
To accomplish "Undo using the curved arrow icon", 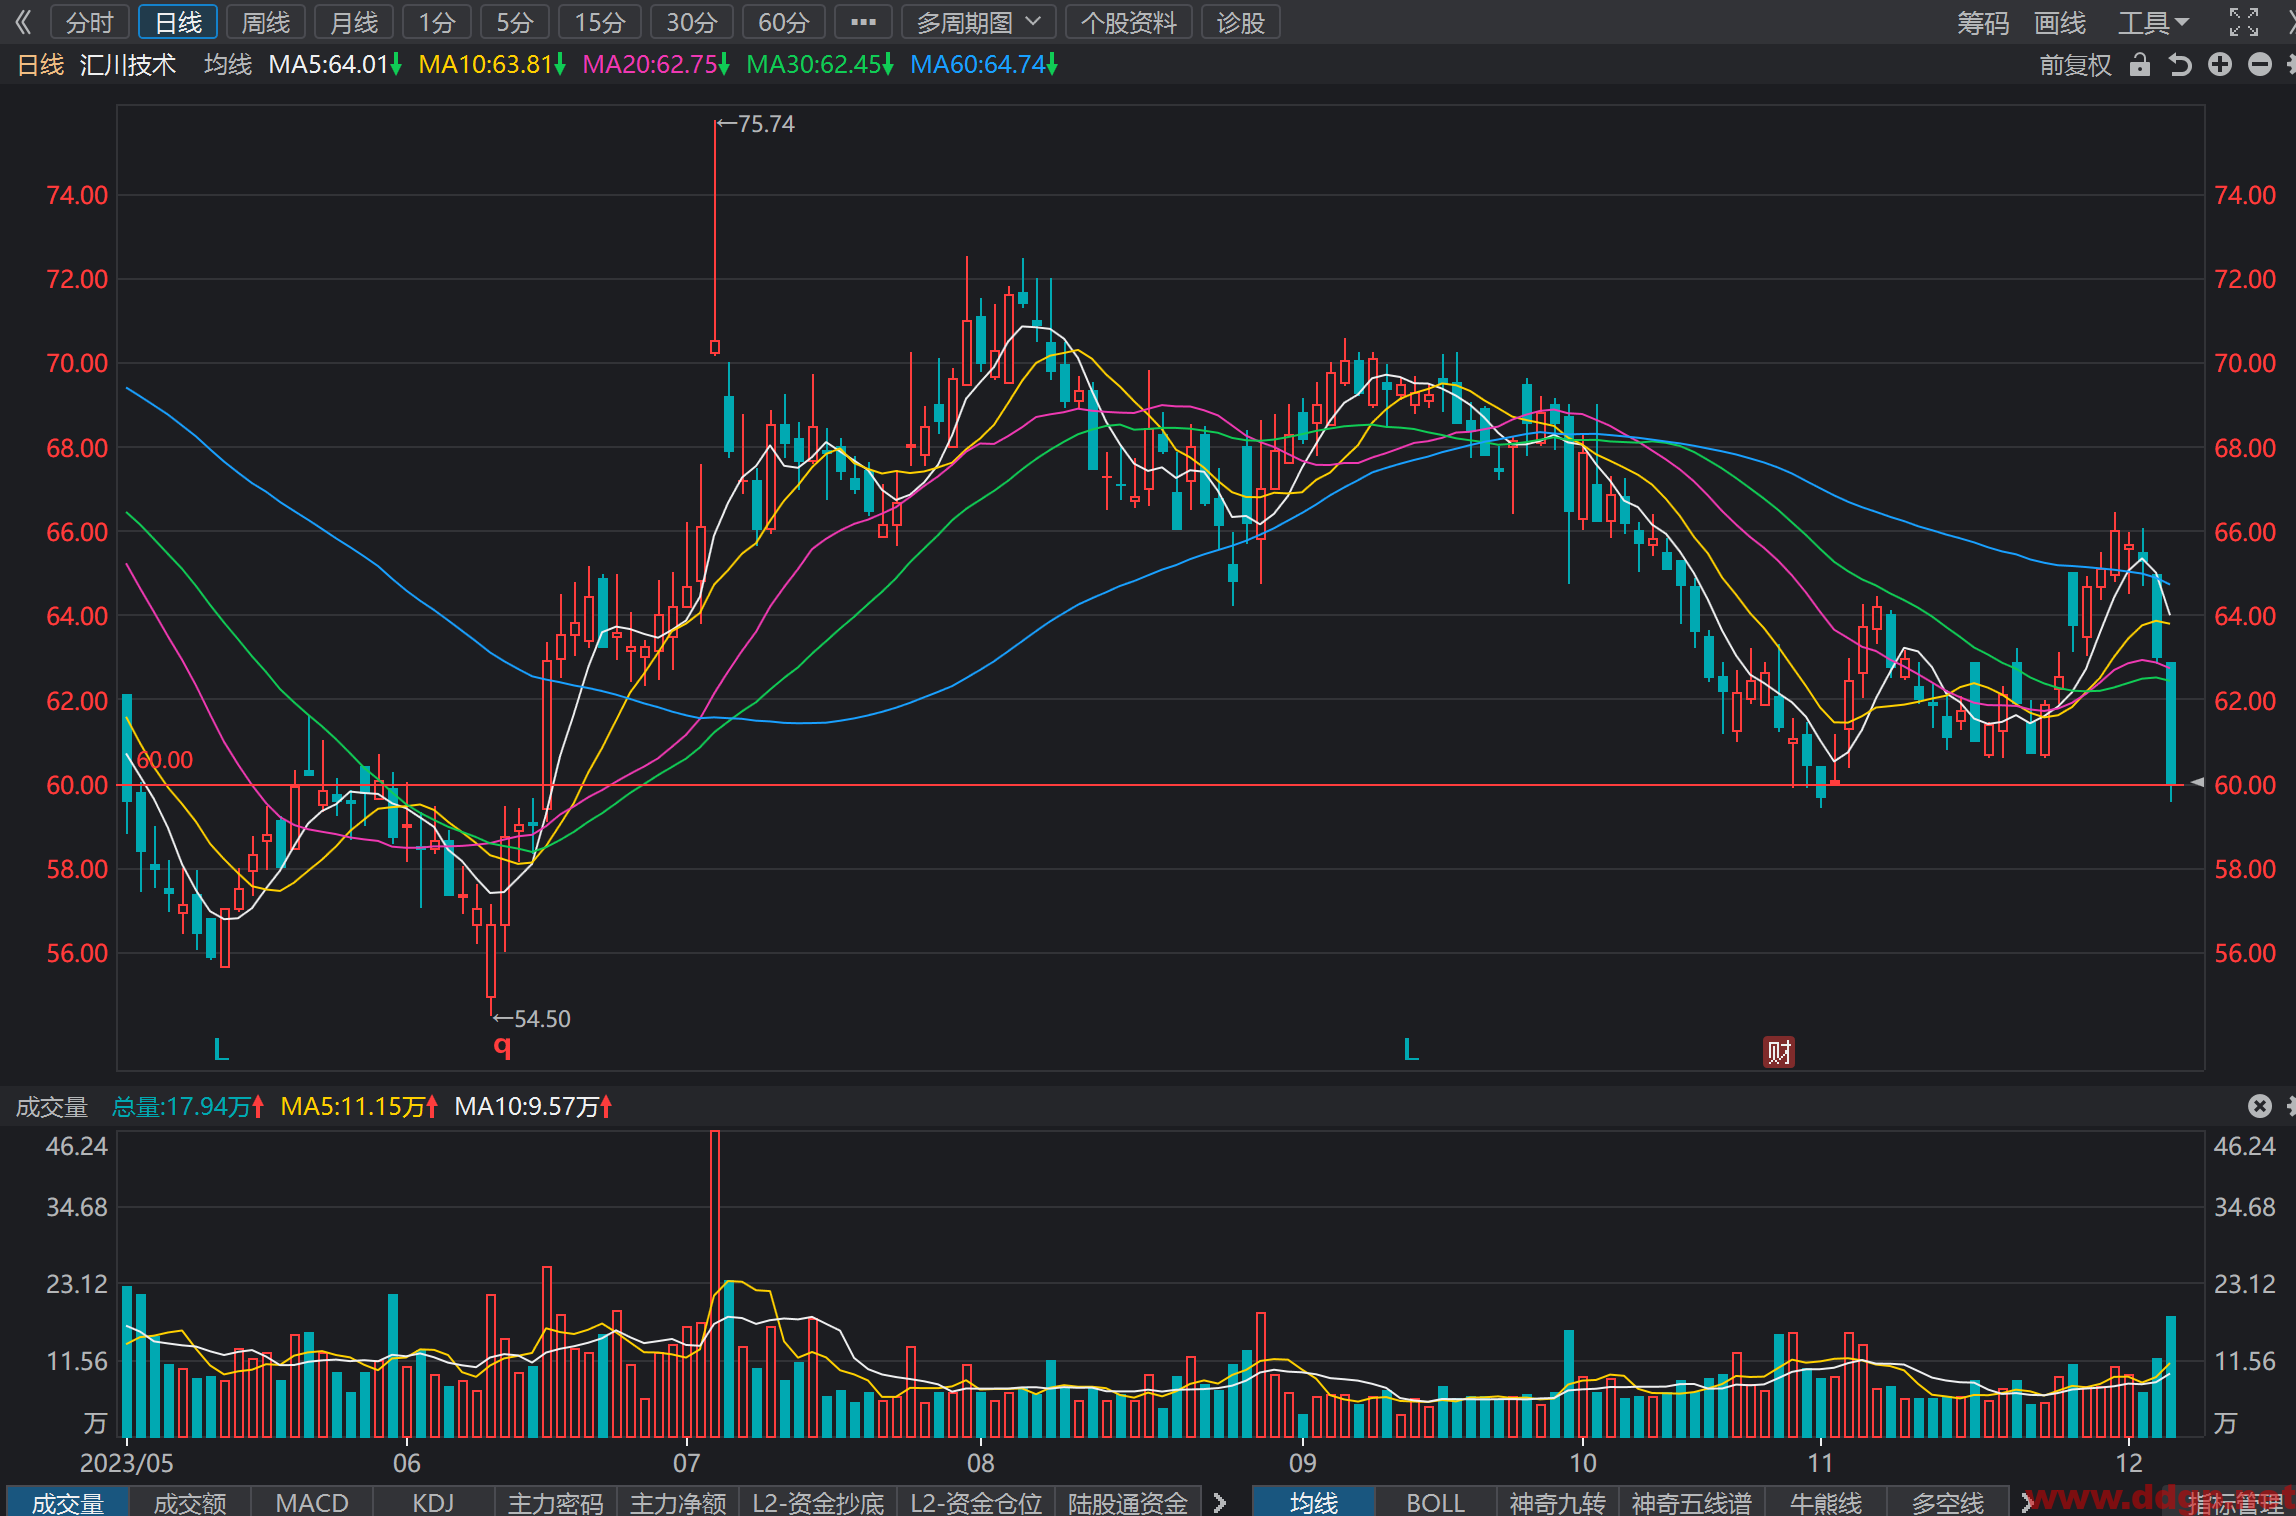I will point(2180,65).
